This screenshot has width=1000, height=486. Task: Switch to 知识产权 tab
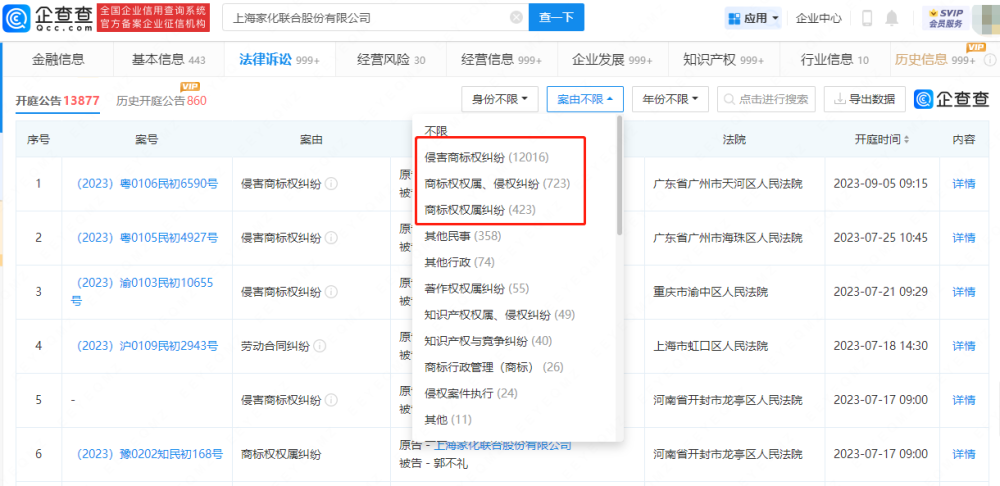pyautogui.click(x=723, y=60)
